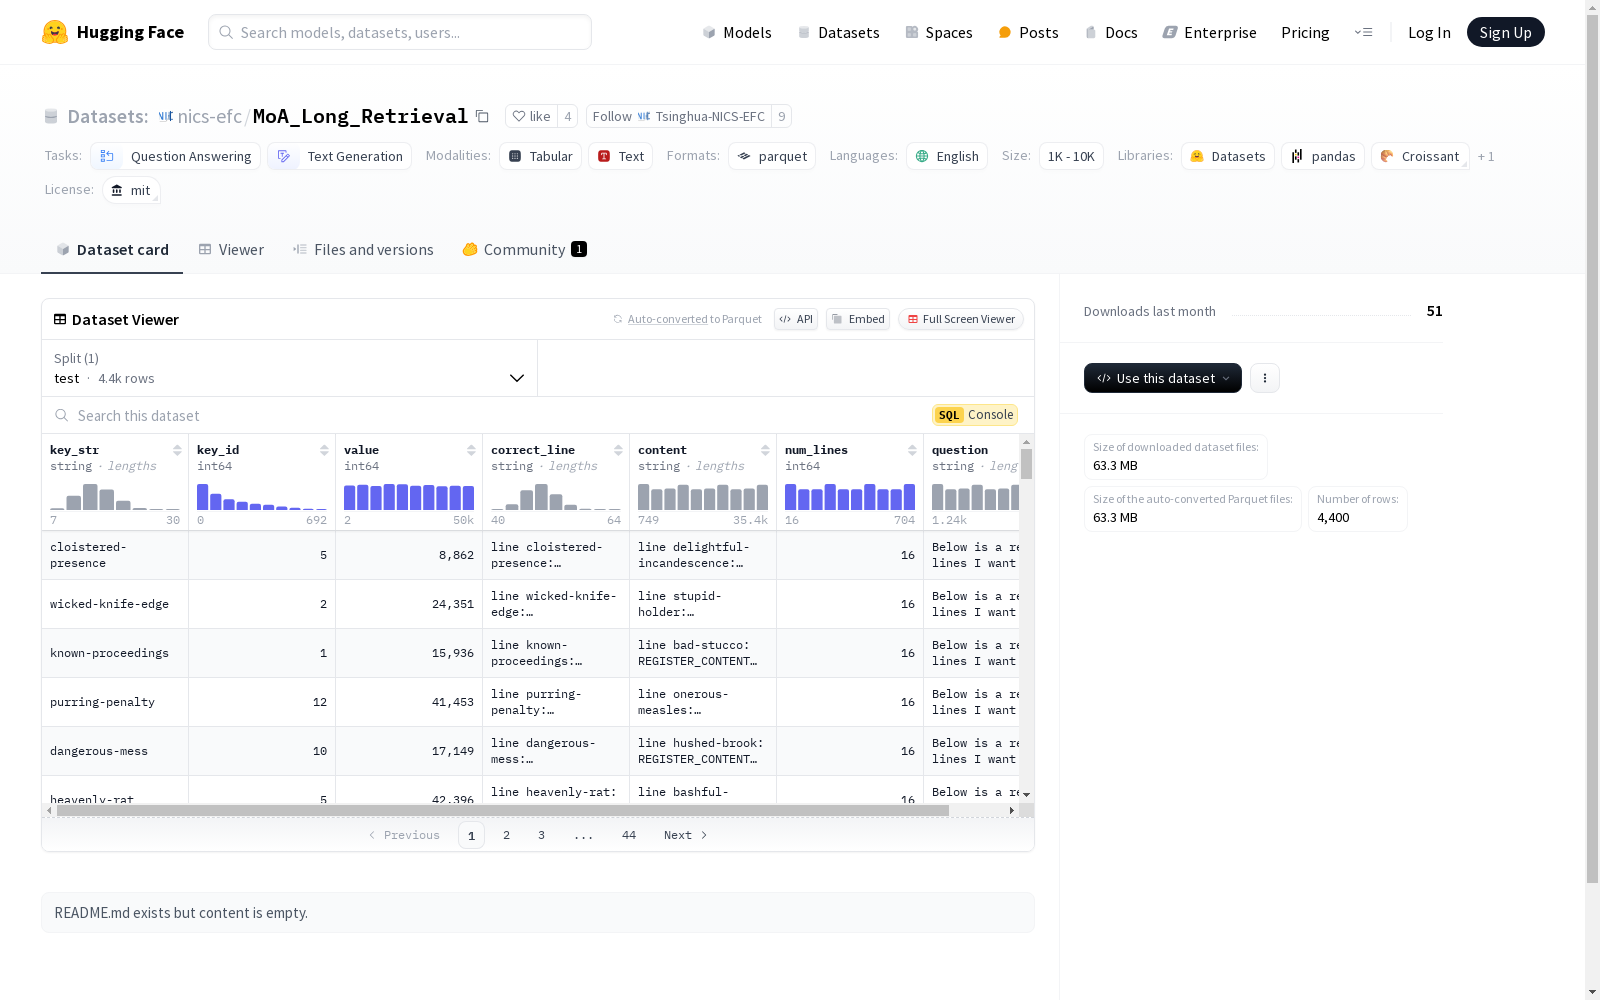Switch to the Viewer tab
The image size is (1600, 1000).
point(231,250)
